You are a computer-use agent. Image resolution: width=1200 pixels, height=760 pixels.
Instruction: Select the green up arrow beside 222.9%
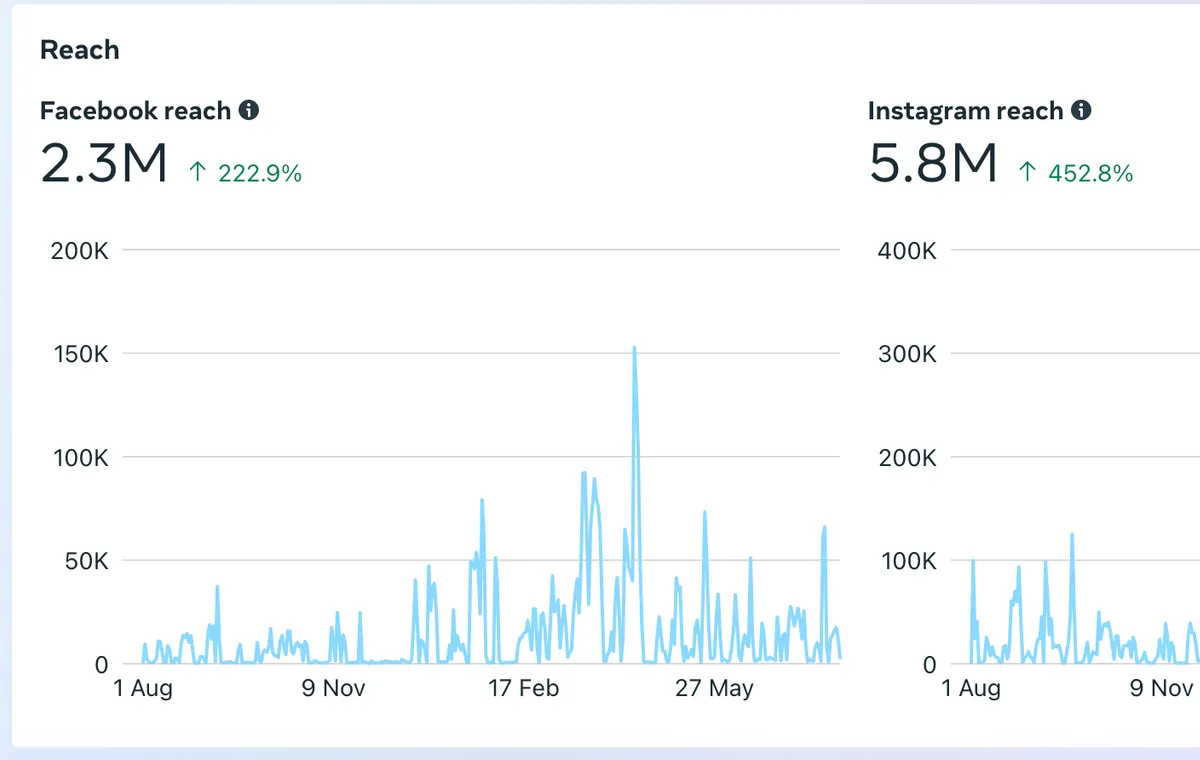pyautogui.click(x=197, y=173)
